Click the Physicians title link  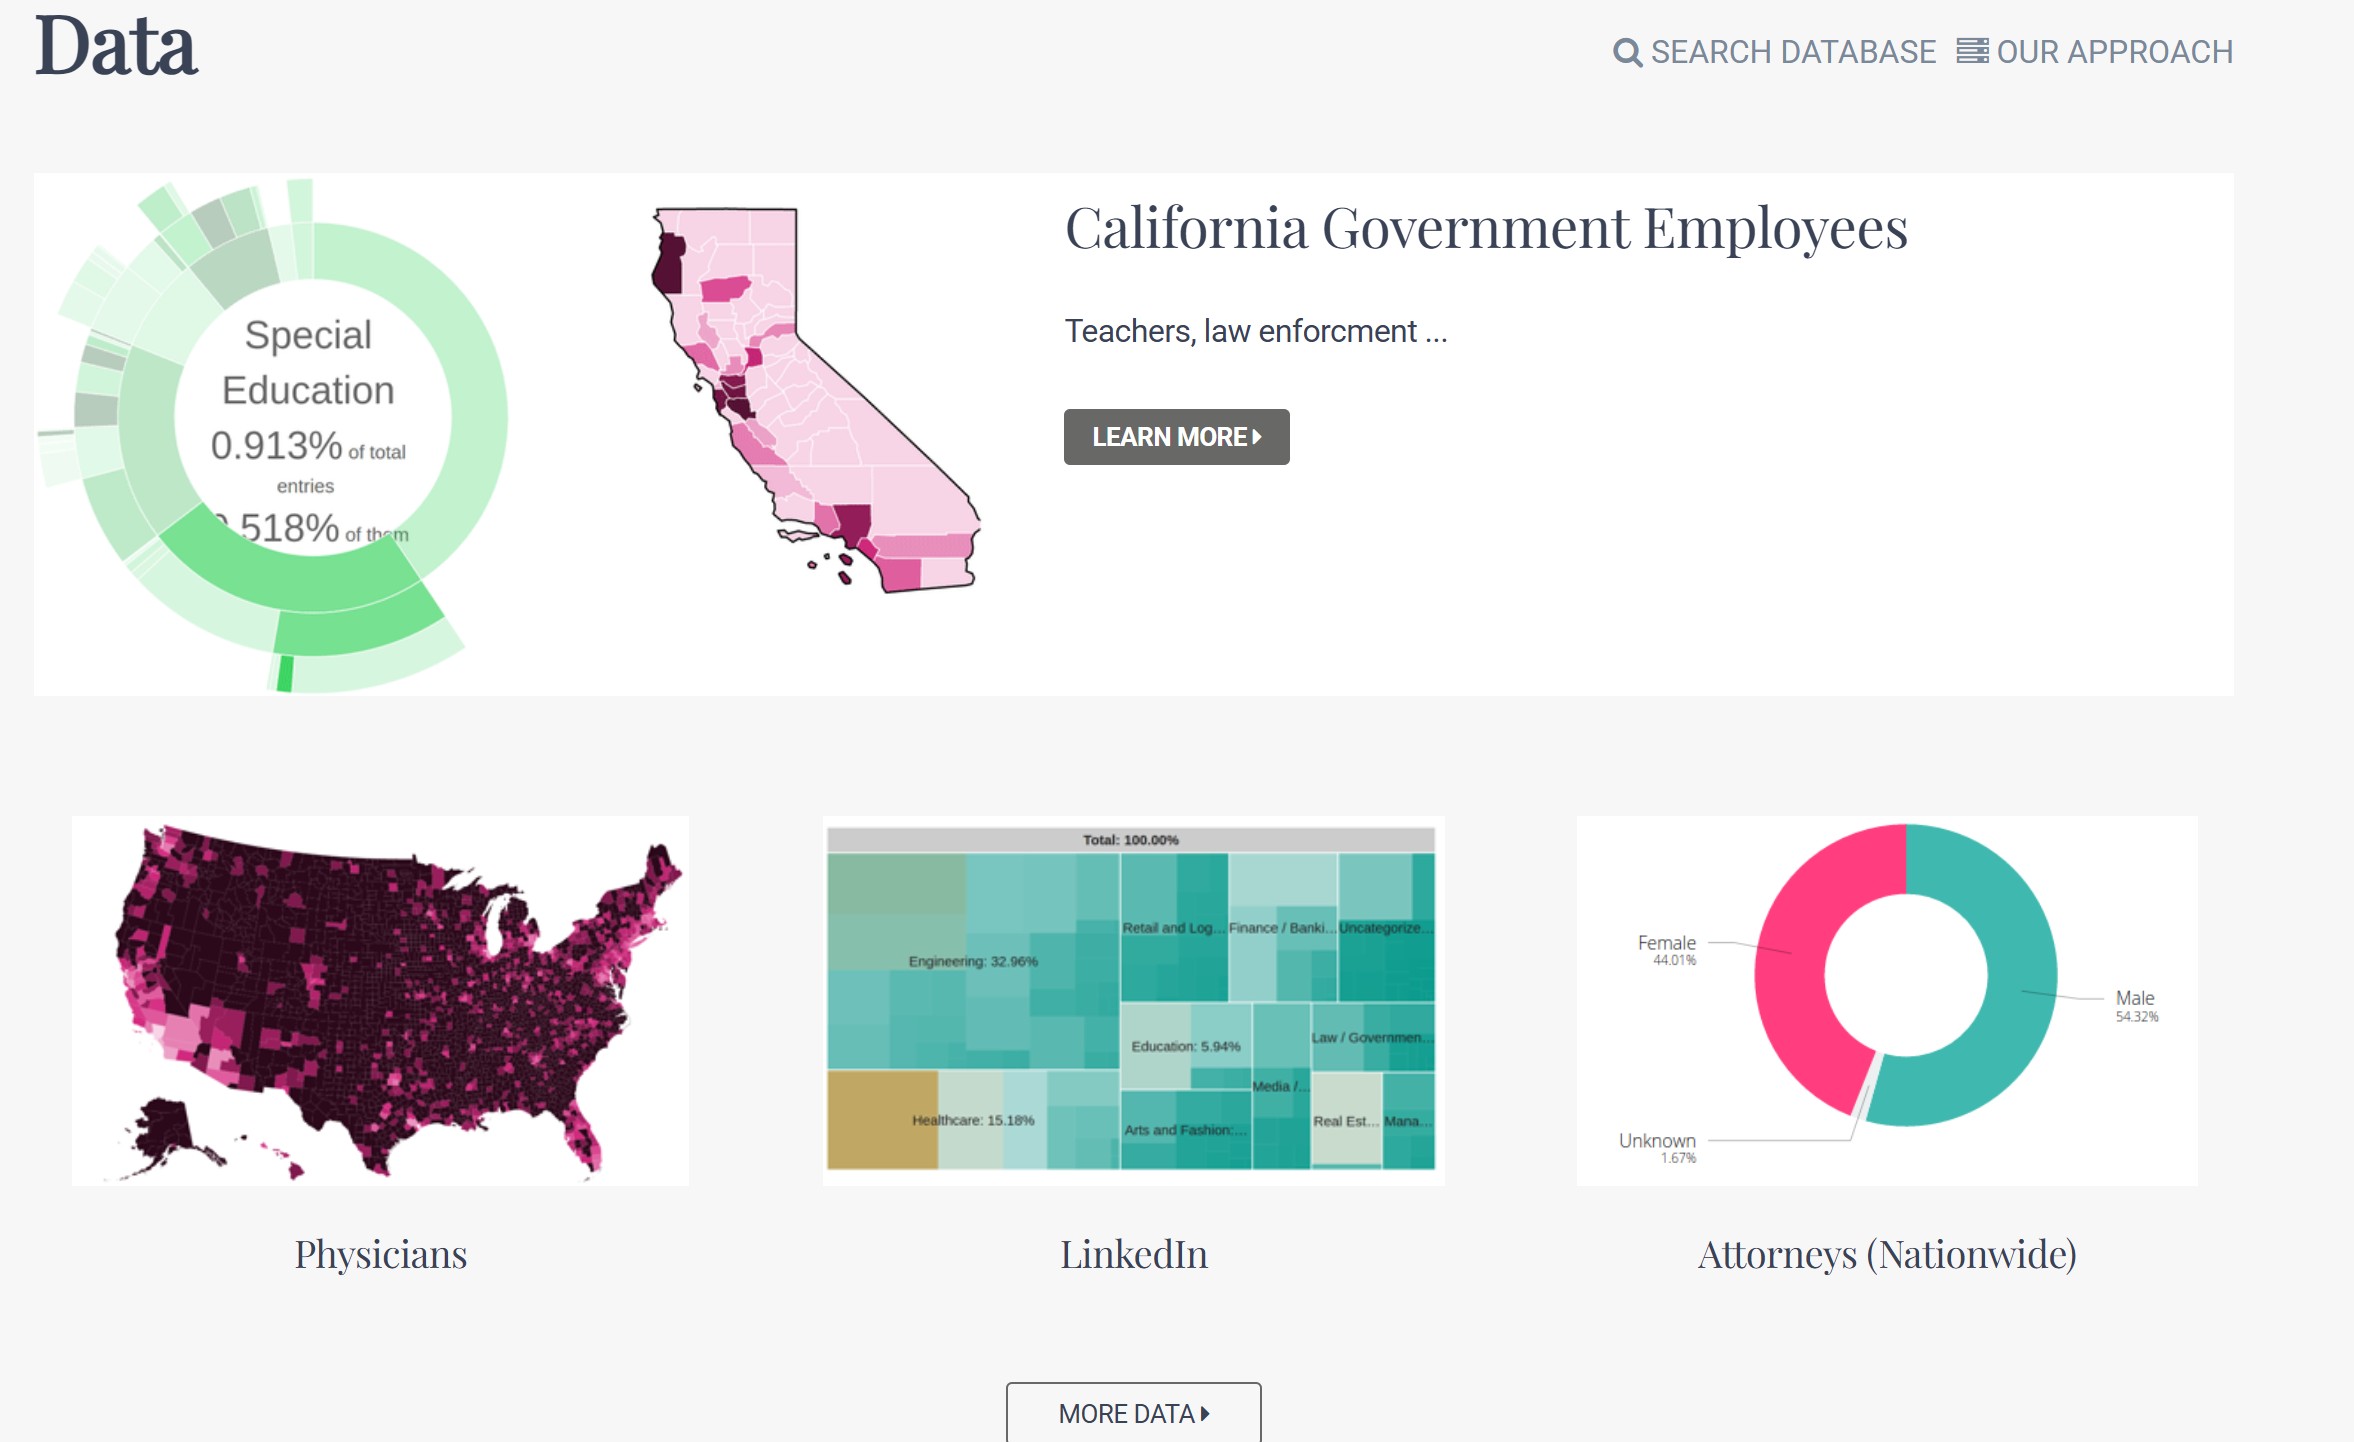point(380,1254)
